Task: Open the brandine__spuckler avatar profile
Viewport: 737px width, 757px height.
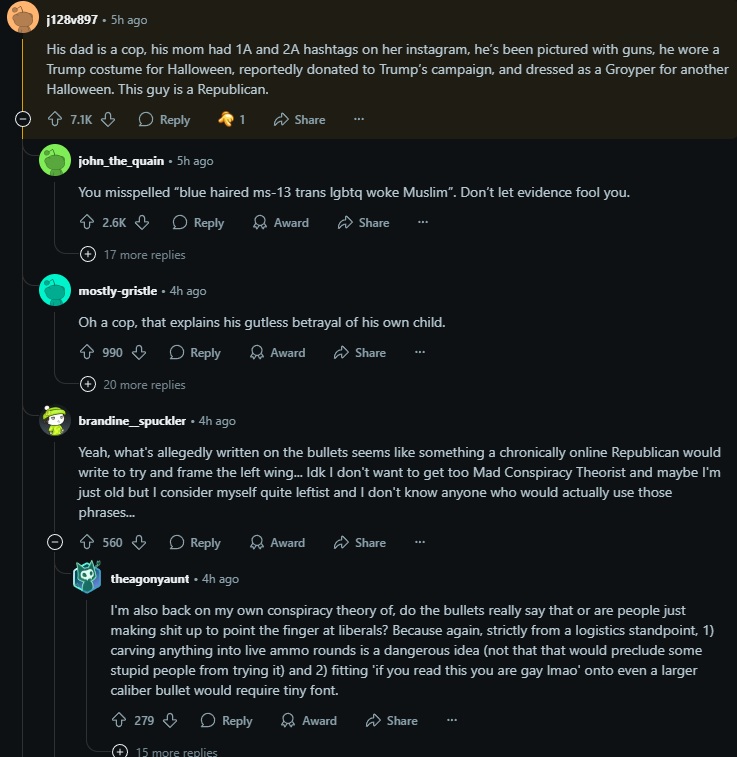Action: click(54, 421)
